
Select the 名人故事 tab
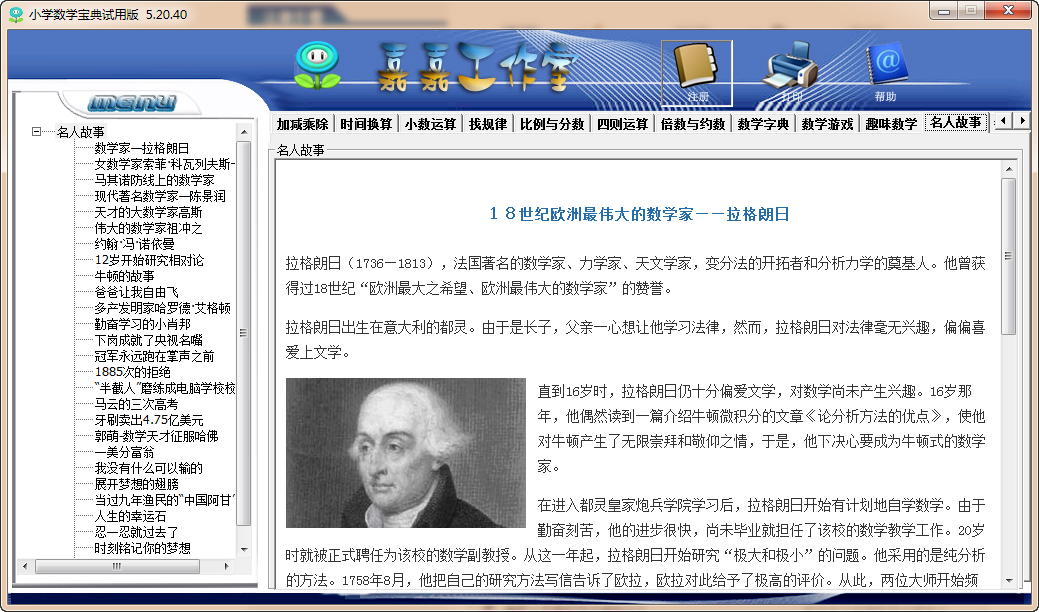tap(956, 123)
